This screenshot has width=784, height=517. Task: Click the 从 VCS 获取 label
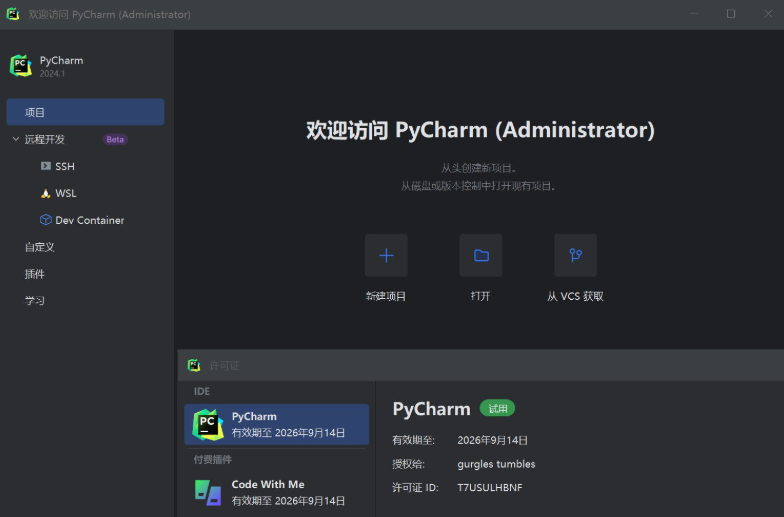coord(575,296)
